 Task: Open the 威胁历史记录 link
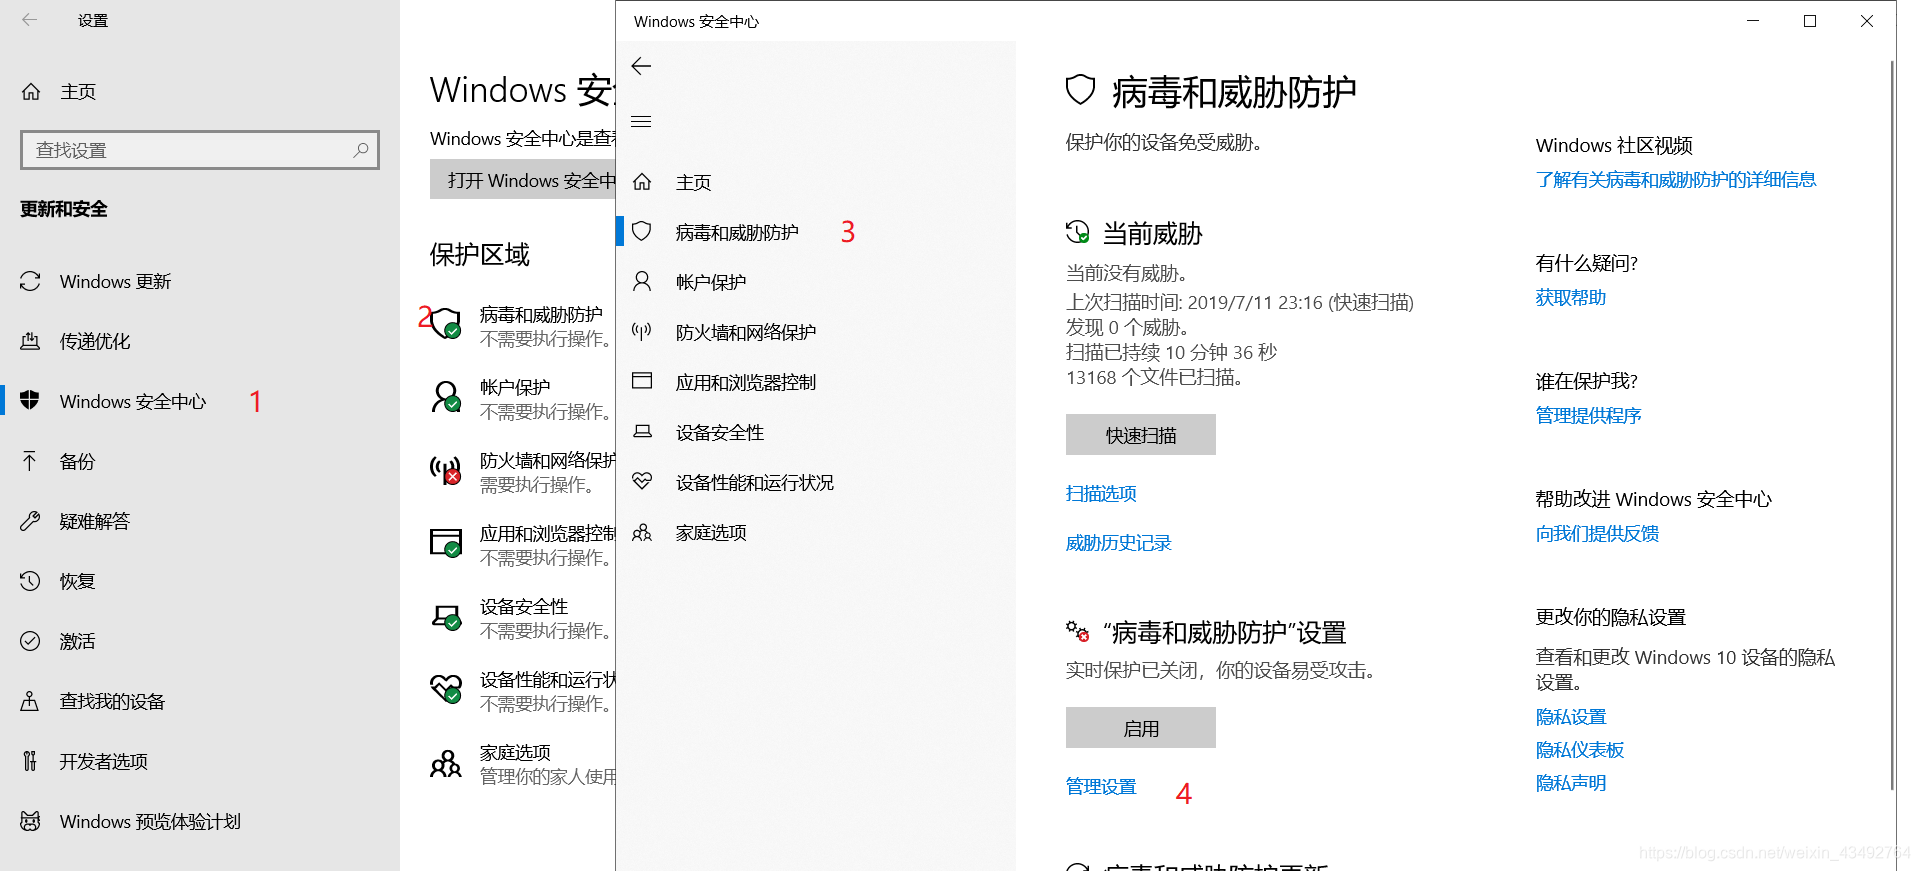[1118, 543]
